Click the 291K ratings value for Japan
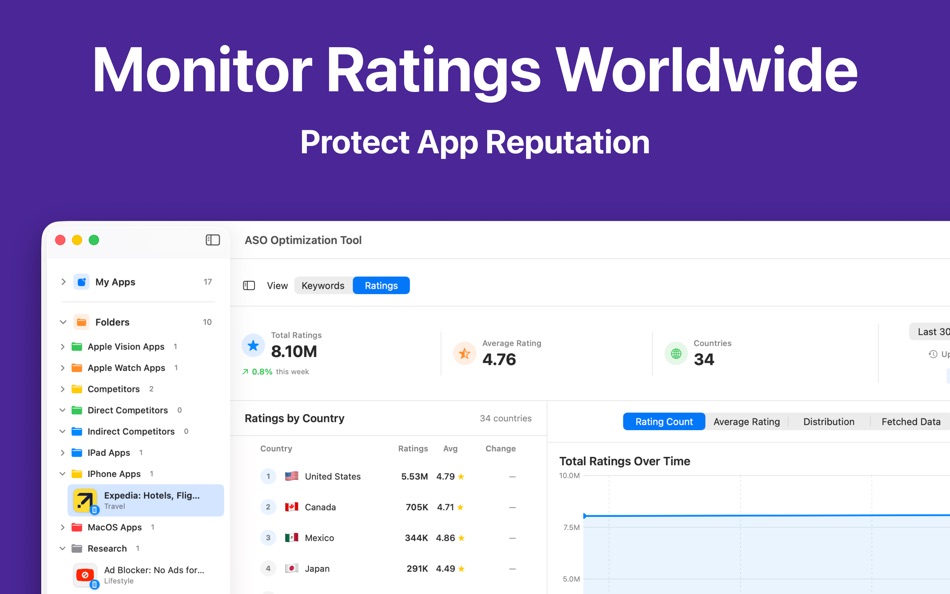The image size is (950, 594). [x=417, y=569]
